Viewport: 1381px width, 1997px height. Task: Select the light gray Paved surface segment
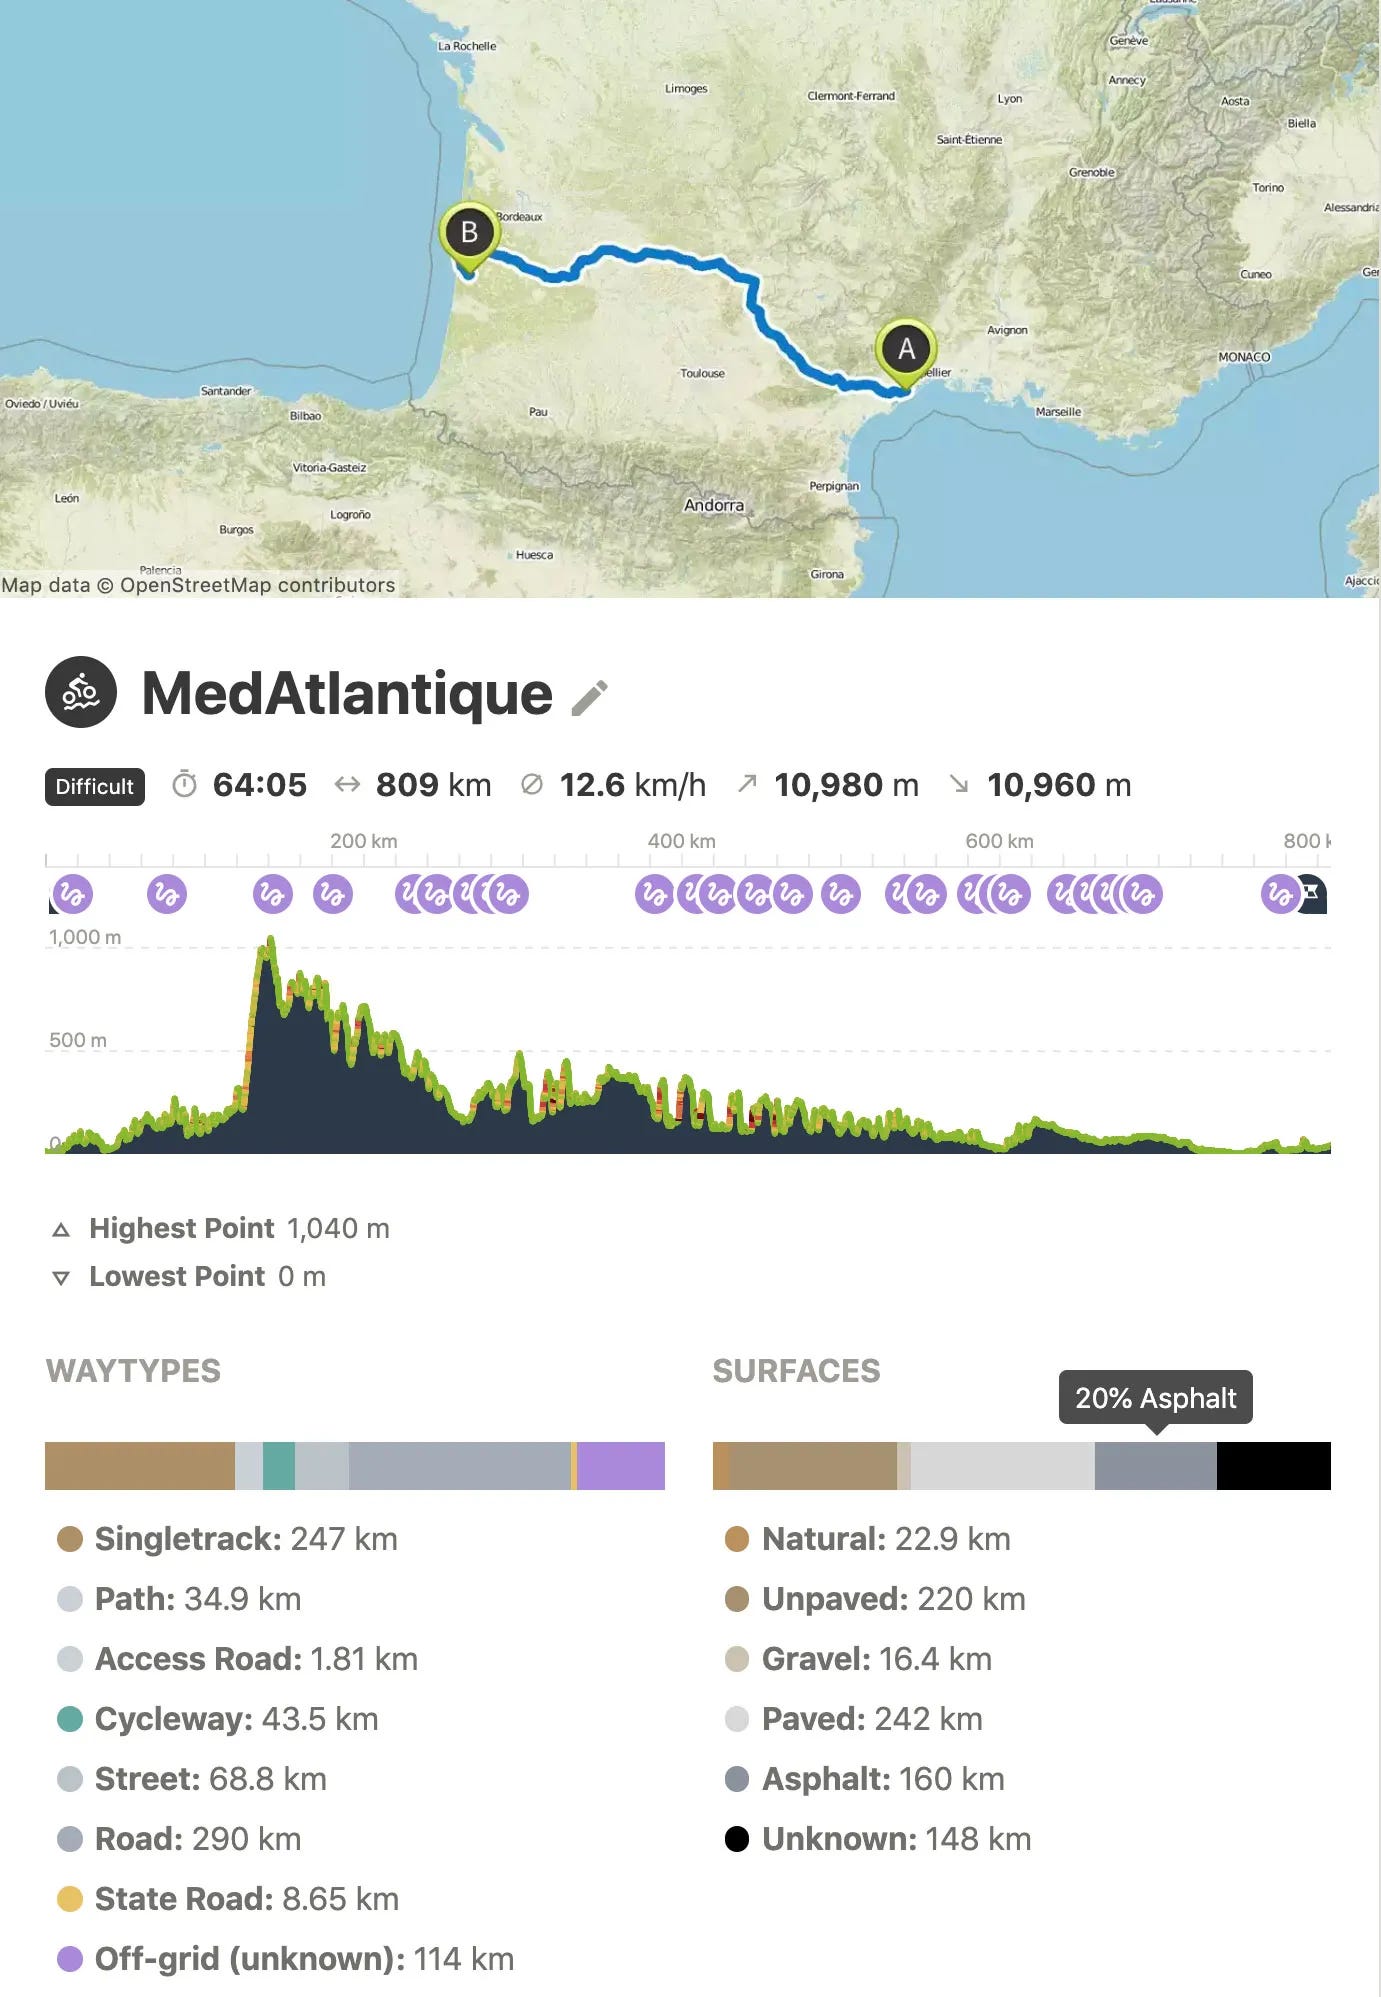tap(1003, 1466)
